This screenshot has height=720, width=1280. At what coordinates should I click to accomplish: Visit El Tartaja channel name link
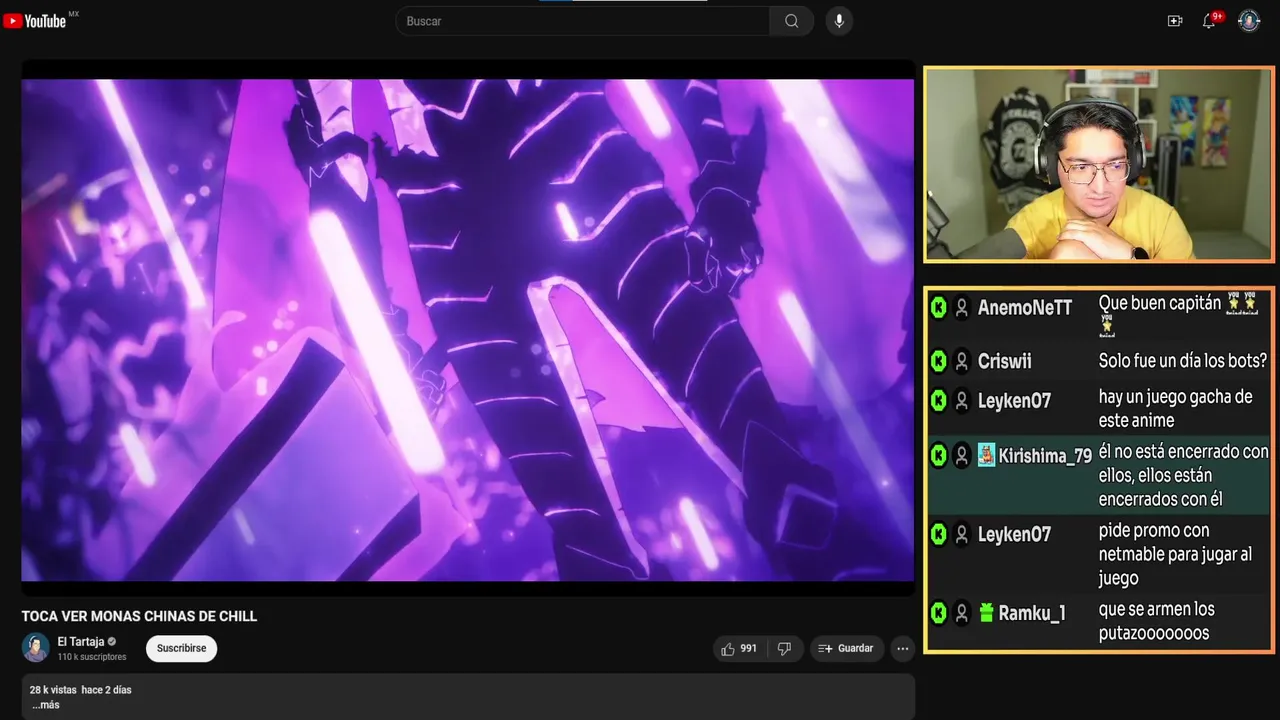81,642
